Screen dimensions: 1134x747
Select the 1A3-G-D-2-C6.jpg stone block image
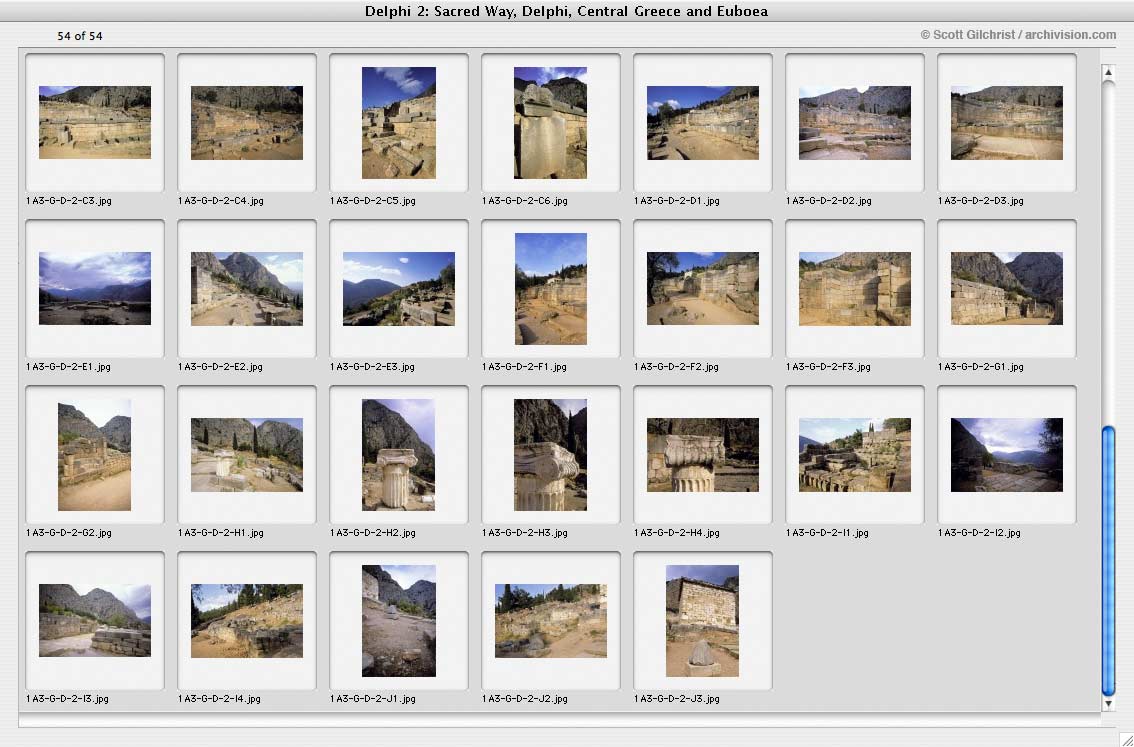(550, 122)
